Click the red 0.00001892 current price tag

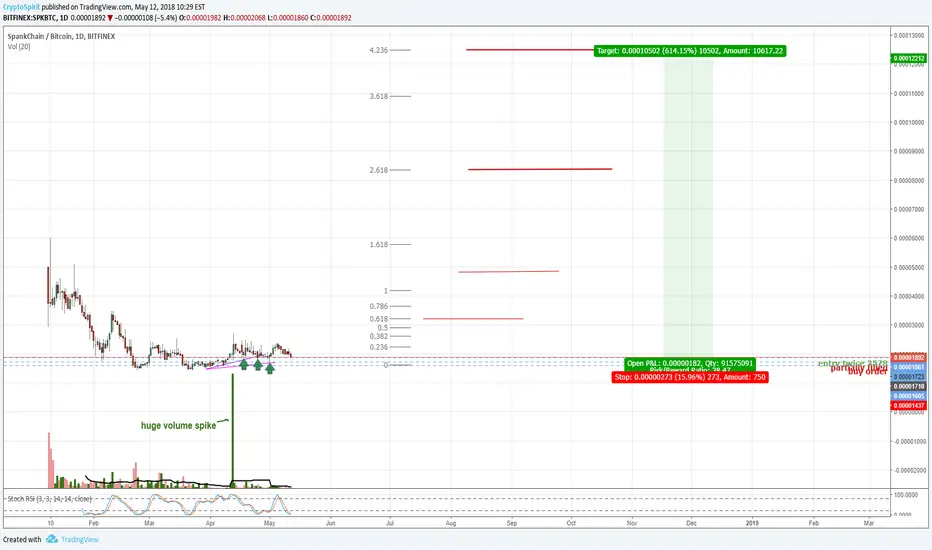909,358
